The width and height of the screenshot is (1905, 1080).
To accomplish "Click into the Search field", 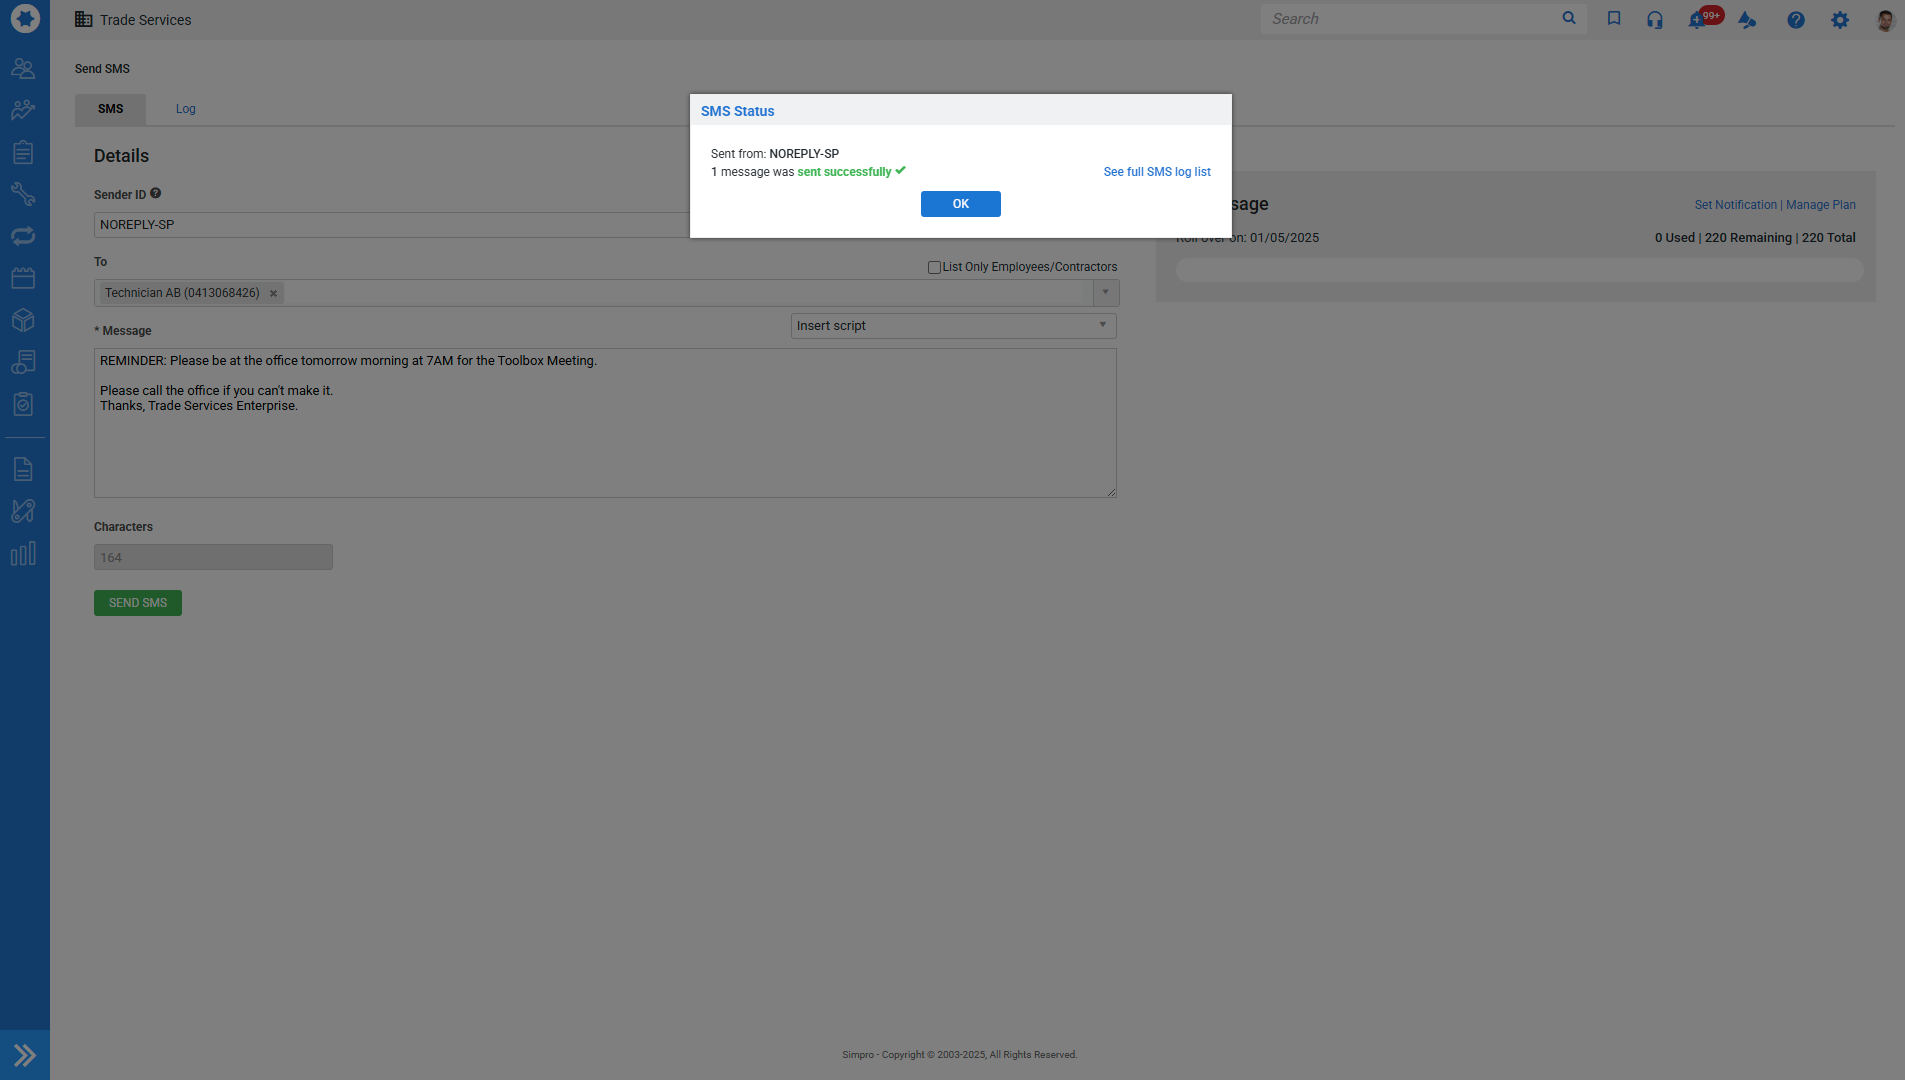I will pyautogui.click(x=1410, y=19).
